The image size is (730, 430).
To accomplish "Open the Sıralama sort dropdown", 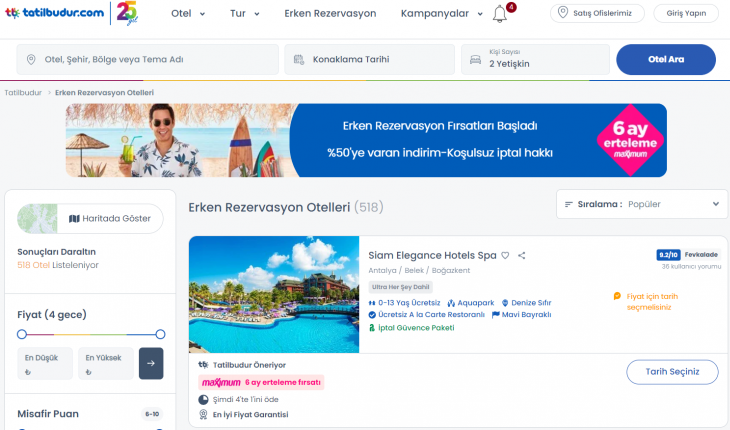I will coord(641,204).
